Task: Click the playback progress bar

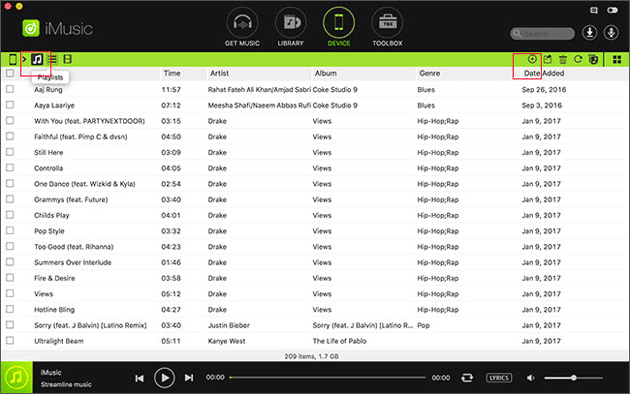Action: 327,378
